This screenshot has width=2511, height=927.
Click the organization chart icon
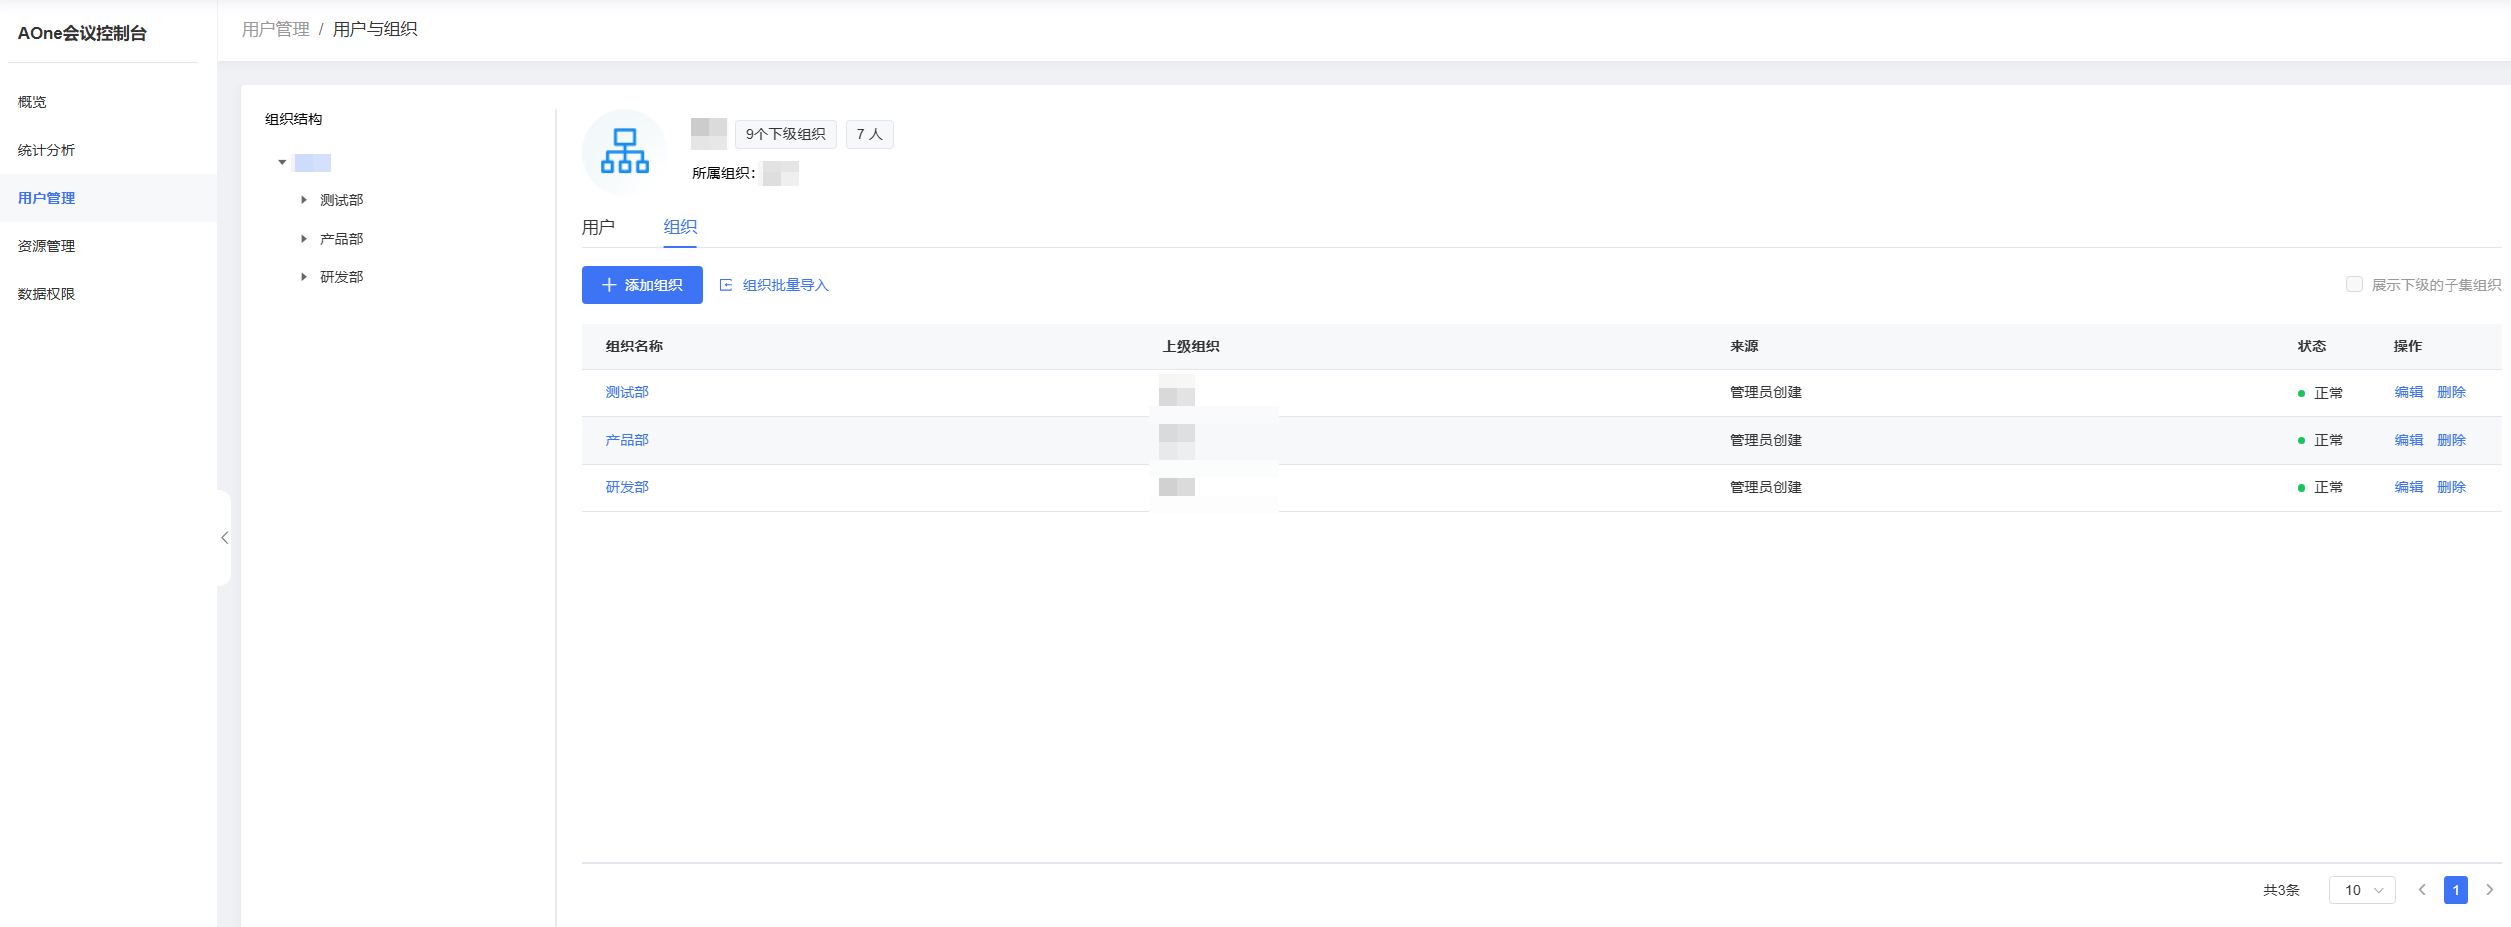click(624, 151)
